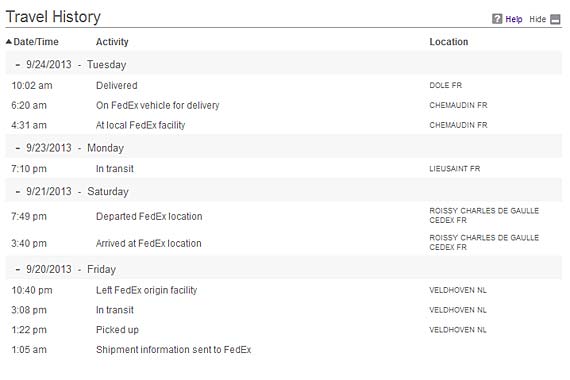Screen dimensions: 570x380
Task: Click the question mark help icon
Action: 497,19
